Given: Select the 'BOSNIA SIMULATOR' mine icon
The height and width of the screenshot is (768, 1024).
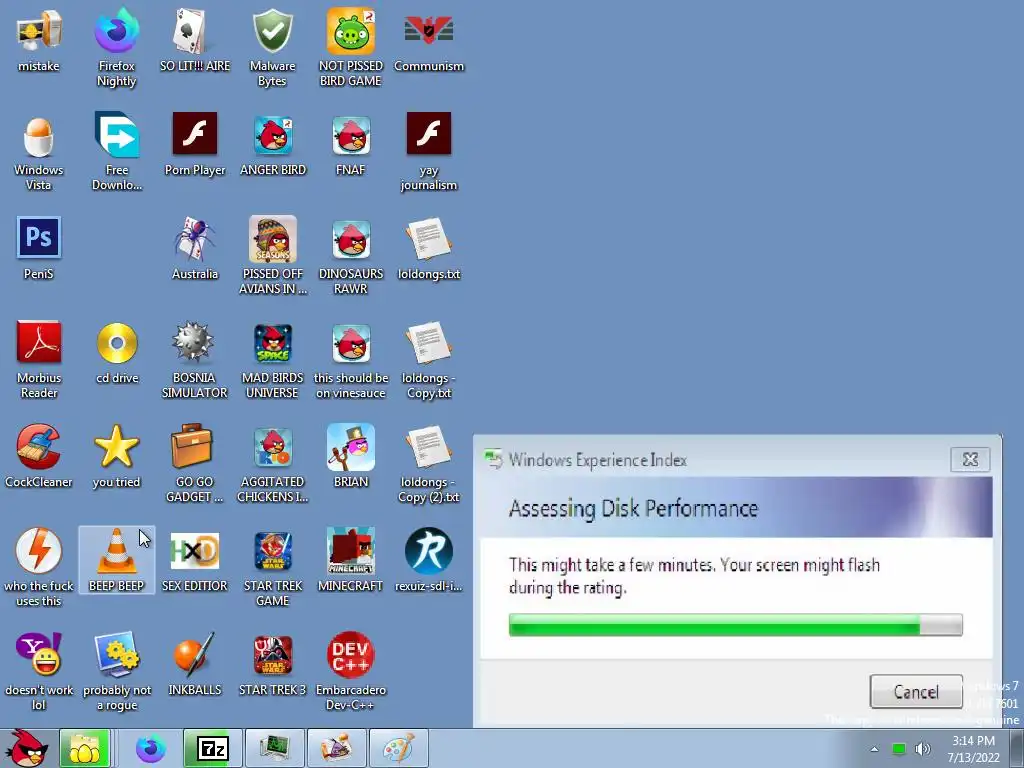Looking at the screenshot, I should 195,359.
